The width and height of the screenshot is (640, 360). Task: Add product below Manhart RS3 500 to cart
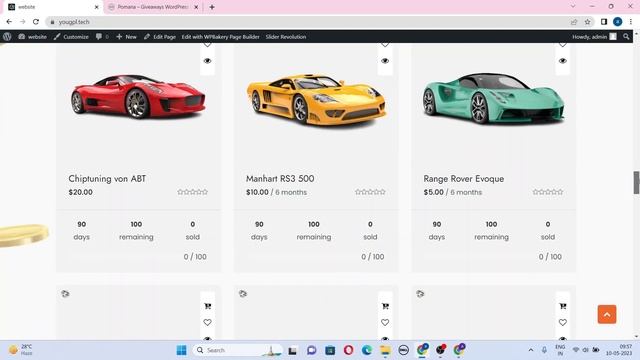385,306
